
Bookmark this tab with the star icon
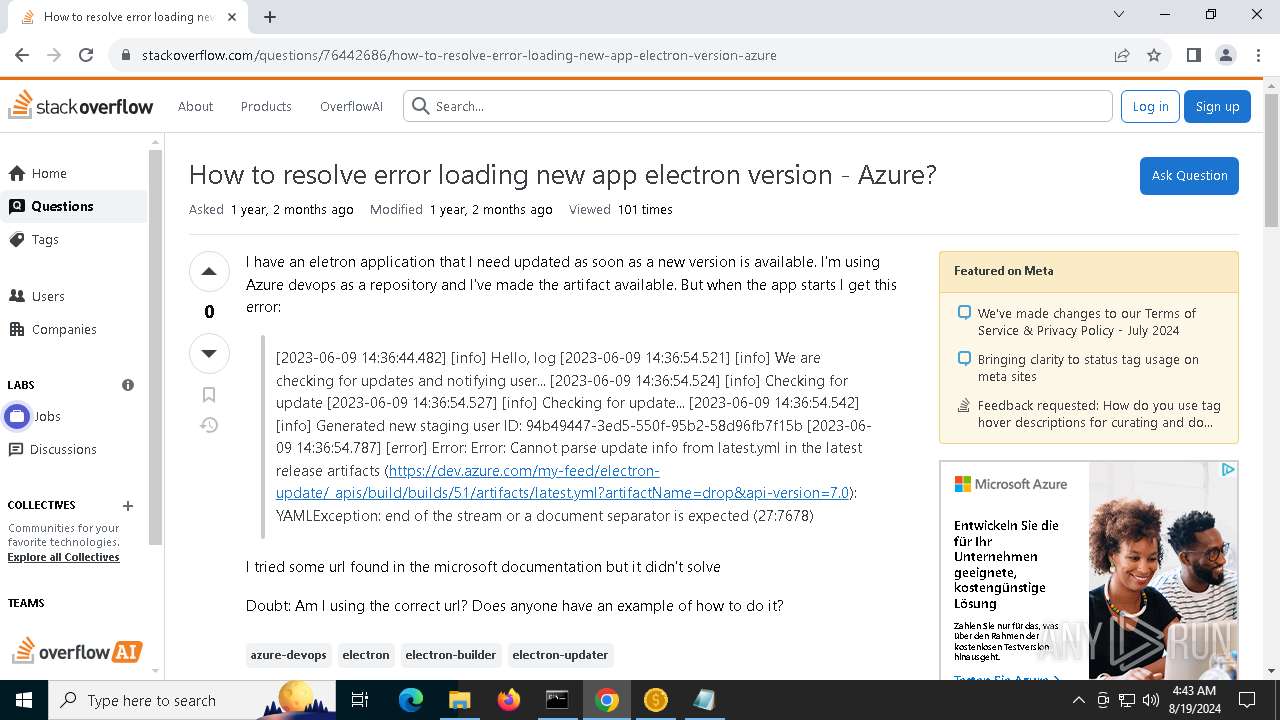(x=1154, y=55)
